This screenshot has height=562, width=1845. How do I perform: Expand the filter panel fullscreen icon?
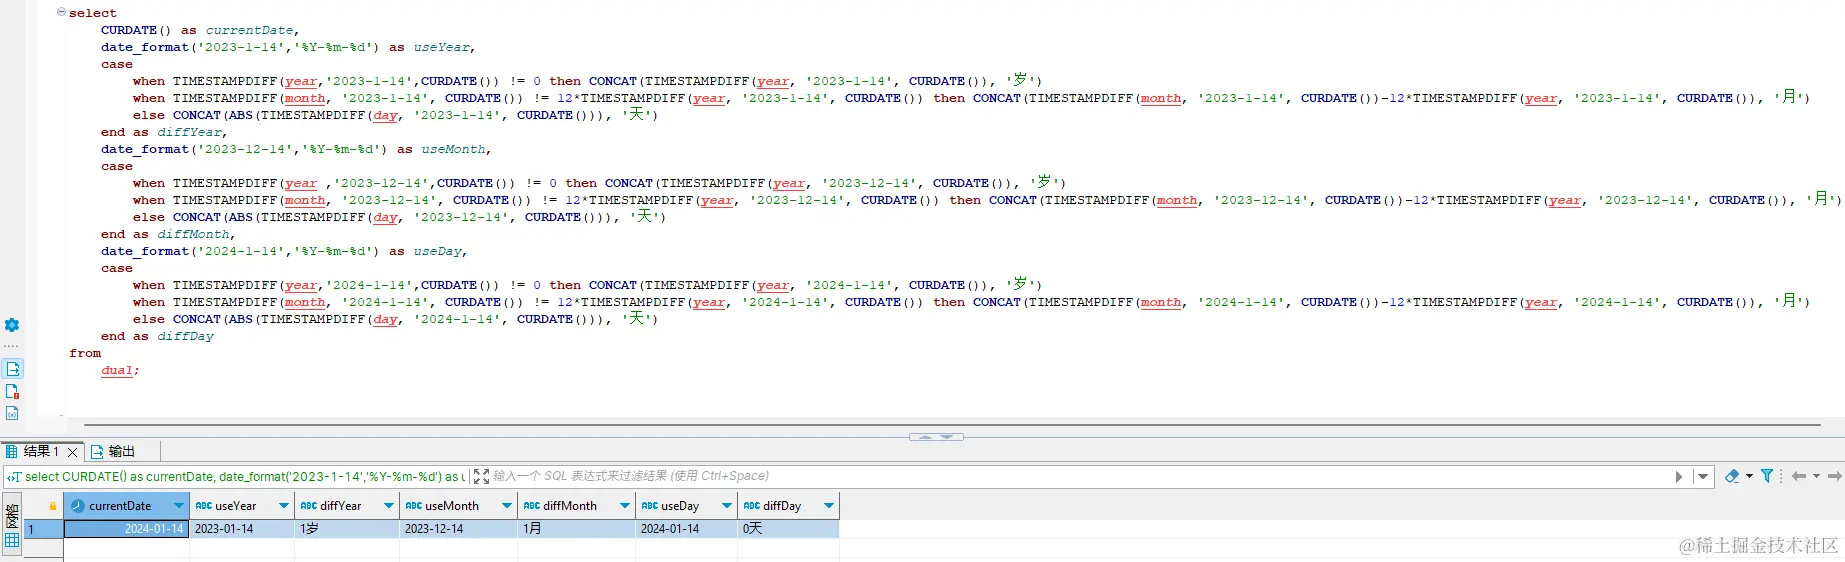481,476
